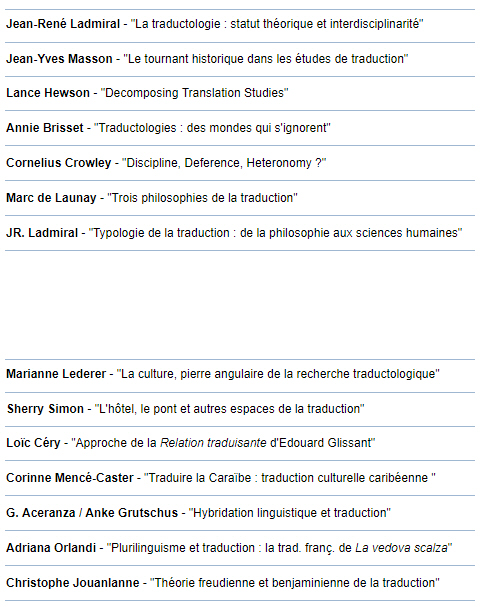Select Loïc Céry 'Relation traduisante' entry
The width and height of the screenshot is (484, 607).
[191, 442]
